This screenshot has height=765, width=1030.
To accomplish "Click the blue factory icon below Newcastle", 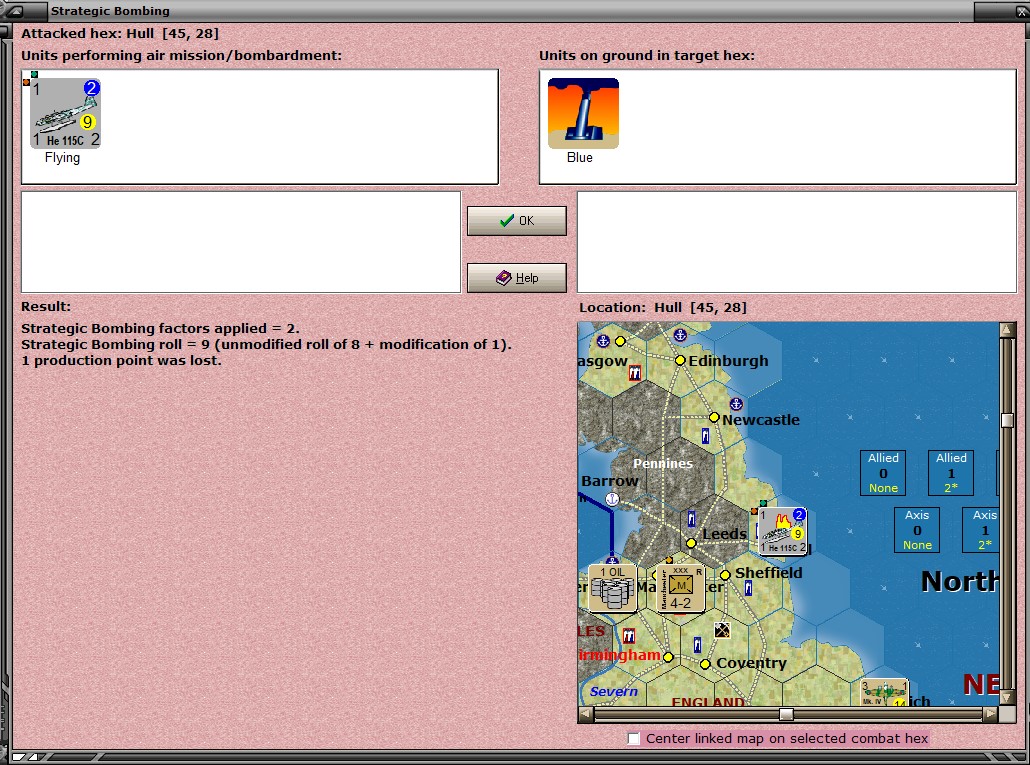I will click(x=705, y=435).
